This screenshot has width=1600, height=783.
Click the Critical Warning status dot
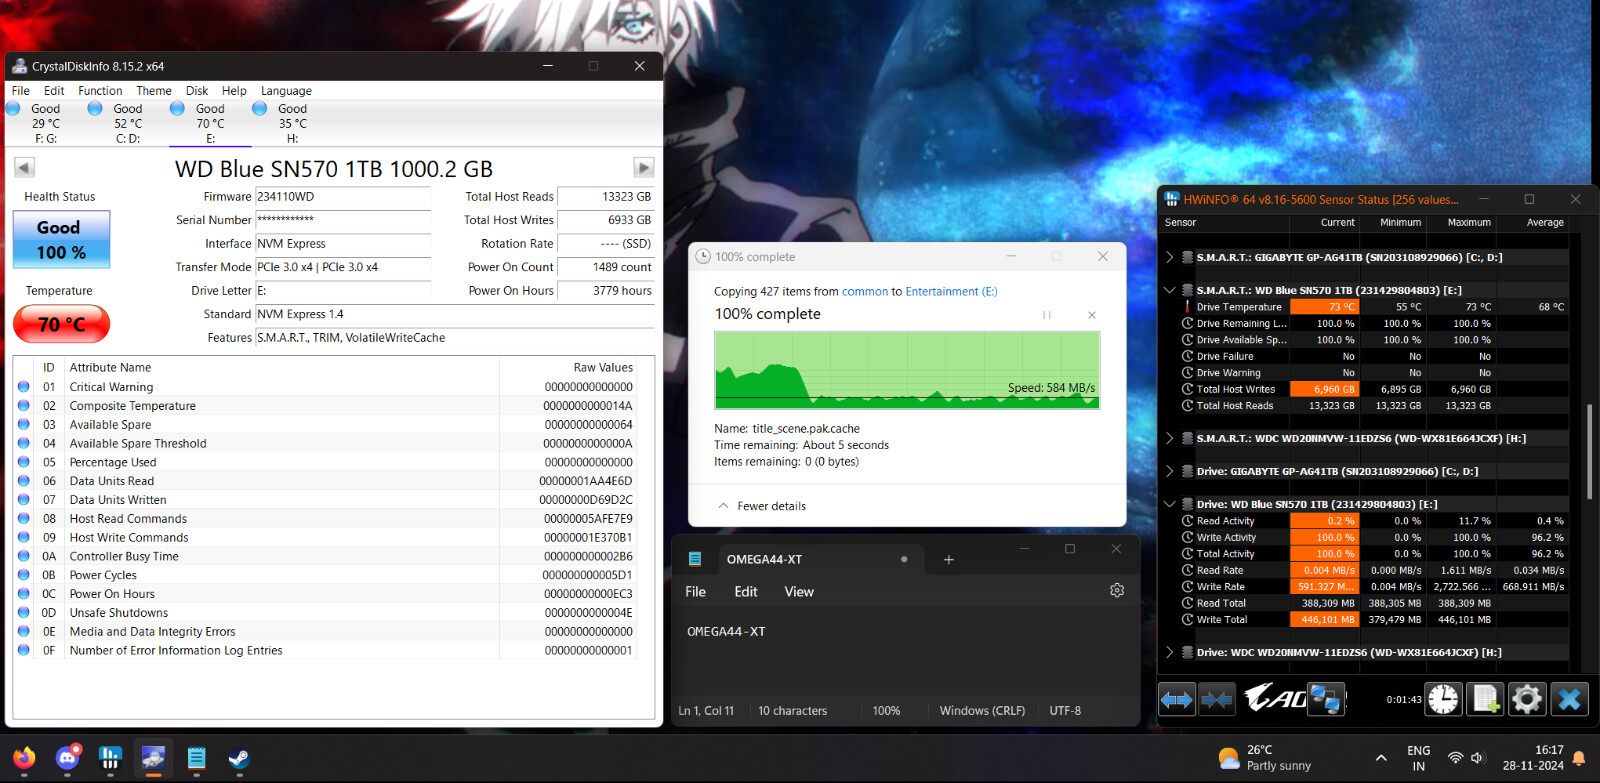(24, 387)
